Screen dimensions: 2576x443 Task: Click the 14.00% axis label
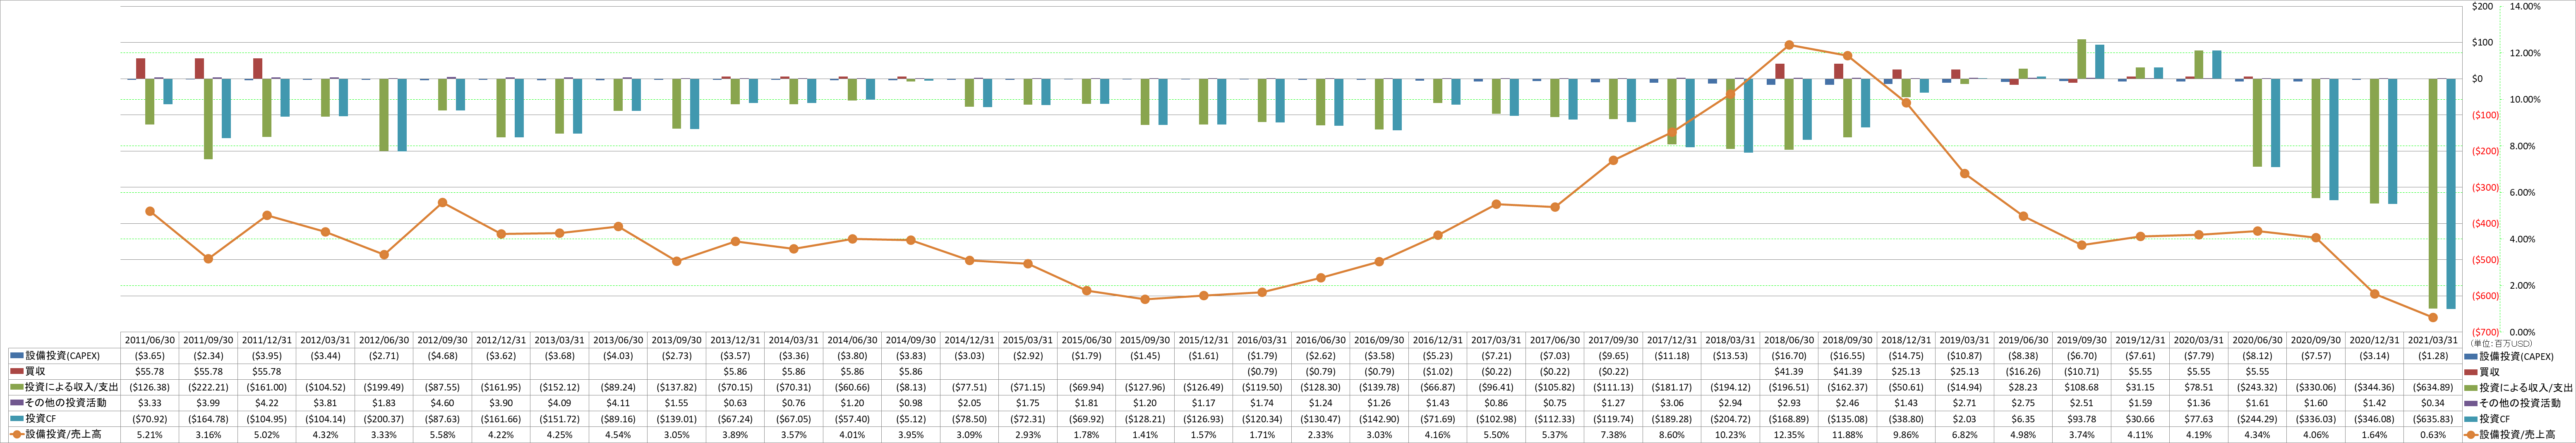point(2525,6)
